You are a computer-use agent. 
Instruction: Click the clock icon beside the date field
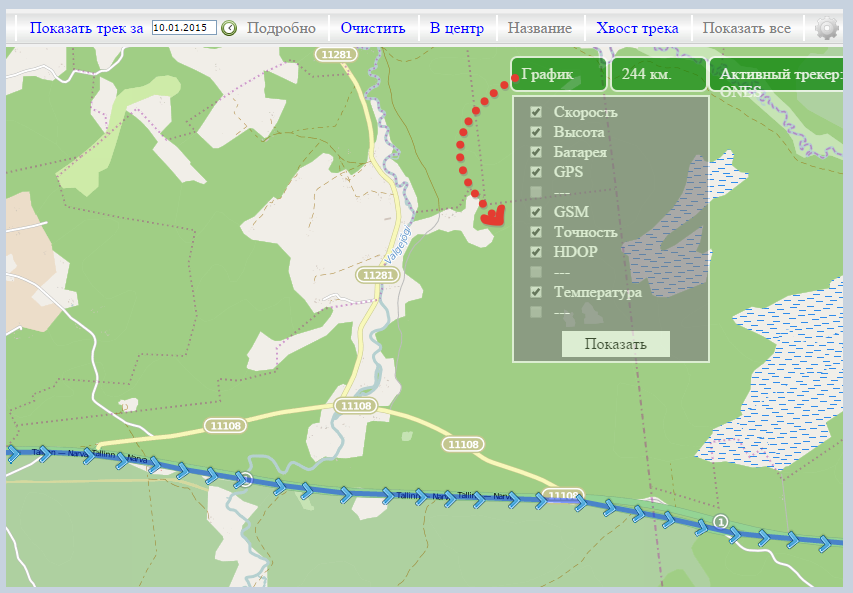point(229,28)
